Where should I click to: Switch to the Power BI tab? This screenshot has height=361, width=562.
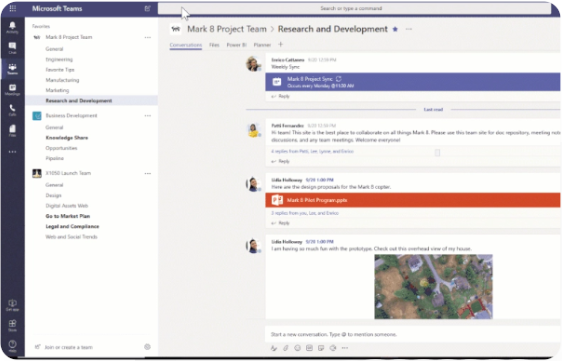click(237, 45)
